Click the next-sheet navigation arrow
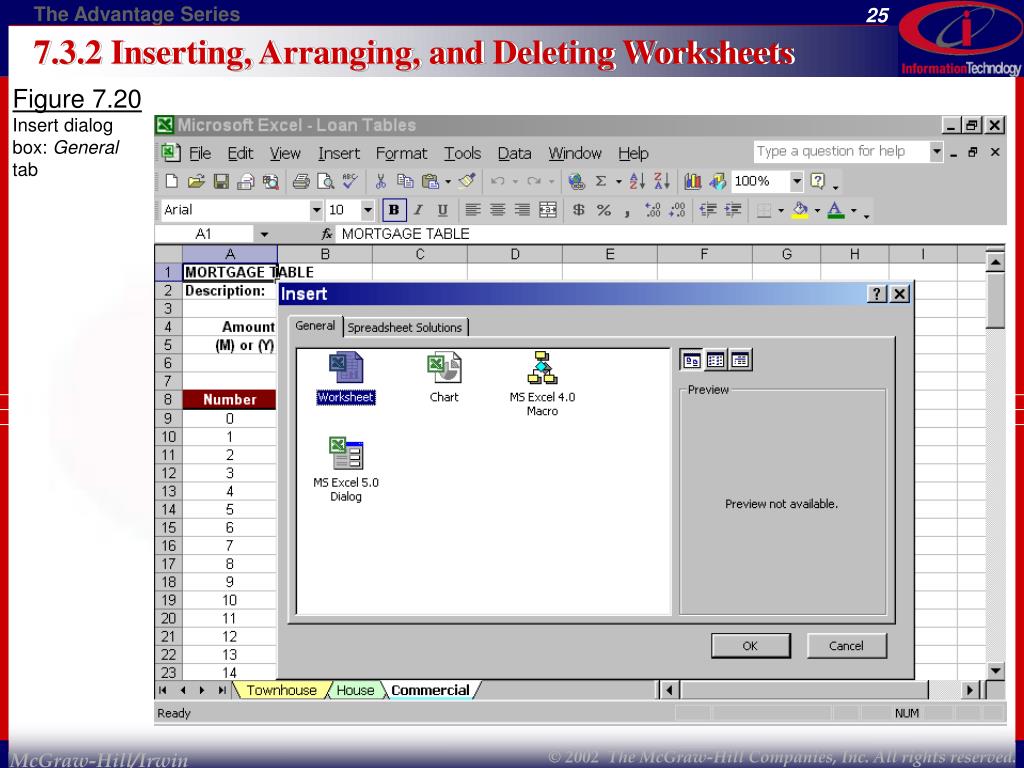 202,690
